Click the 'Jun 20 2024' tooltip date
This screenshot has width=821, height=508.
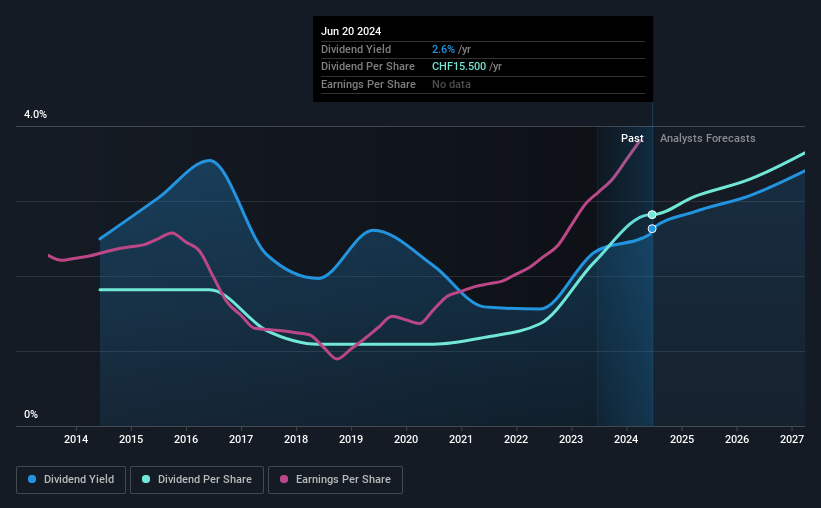351,31
